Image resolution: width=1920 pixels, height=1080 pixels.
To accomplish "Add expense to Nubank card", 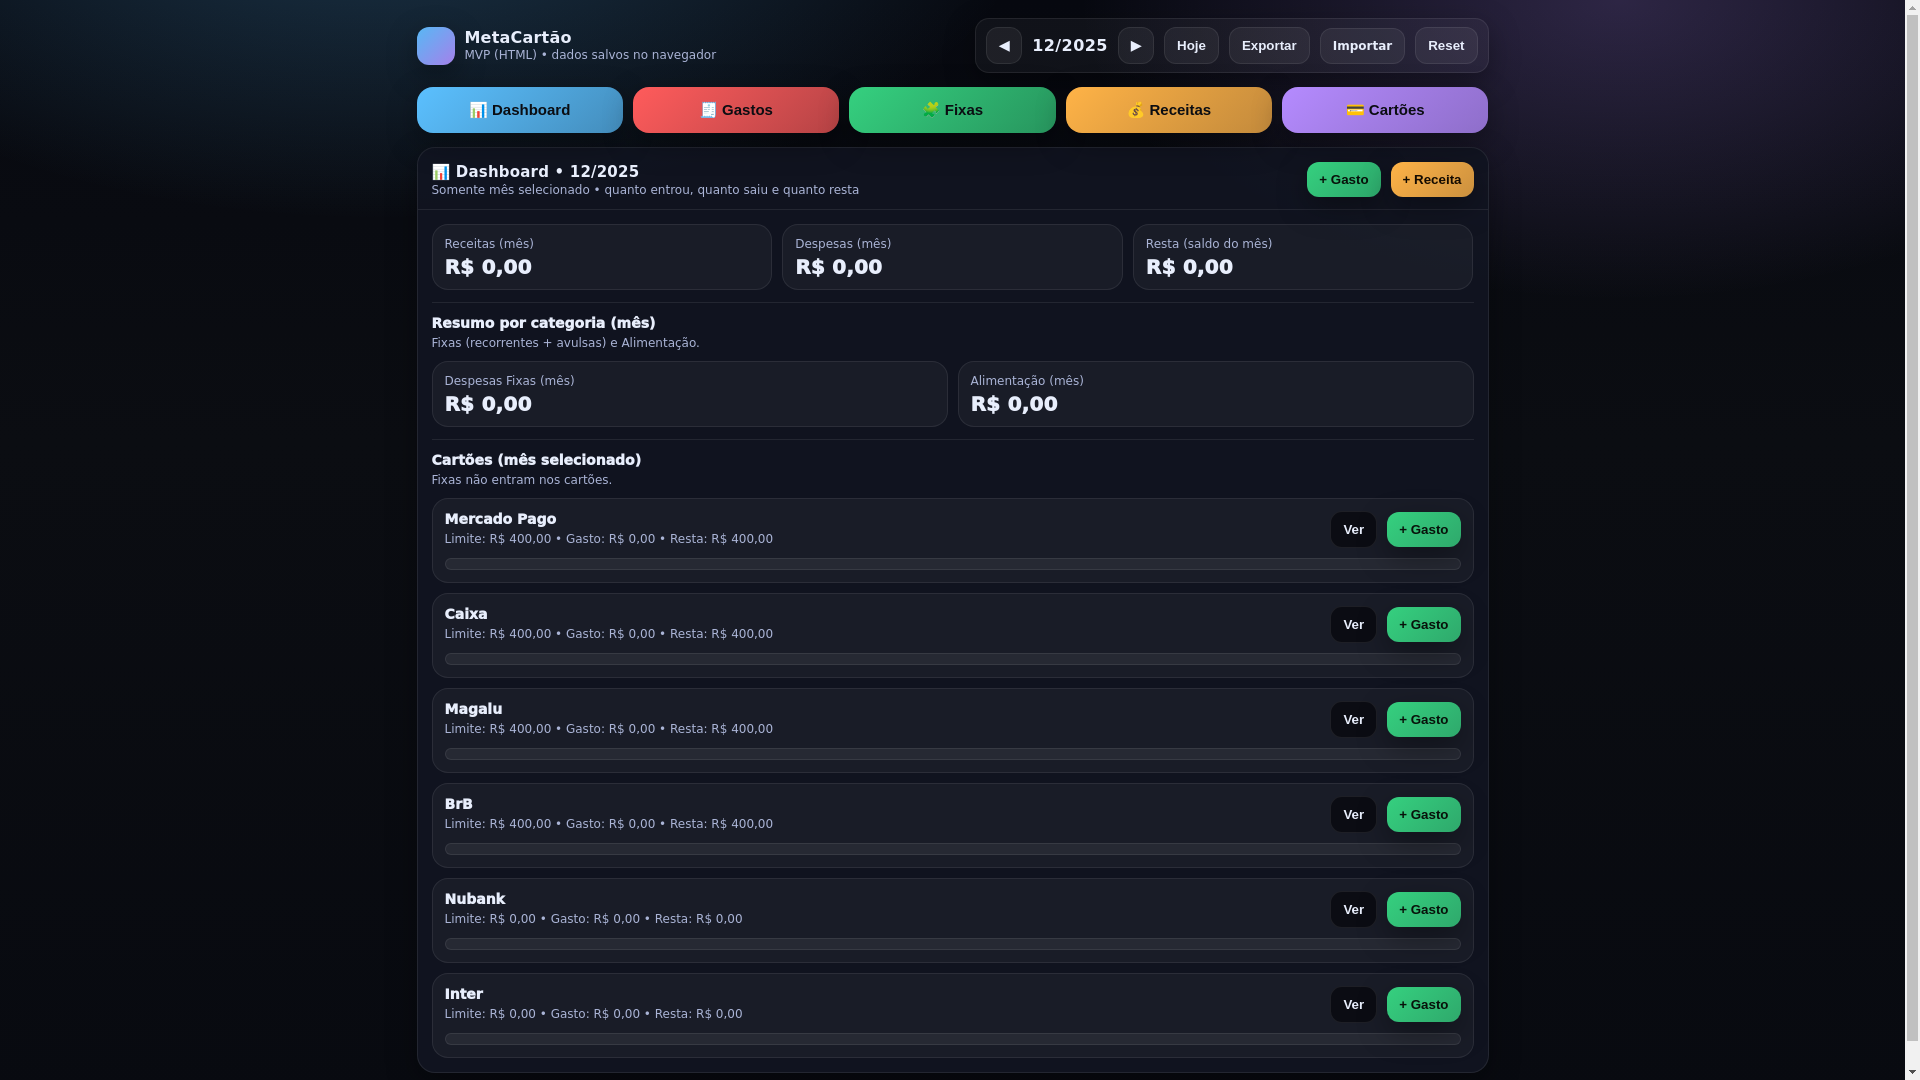I will 1424,910.
